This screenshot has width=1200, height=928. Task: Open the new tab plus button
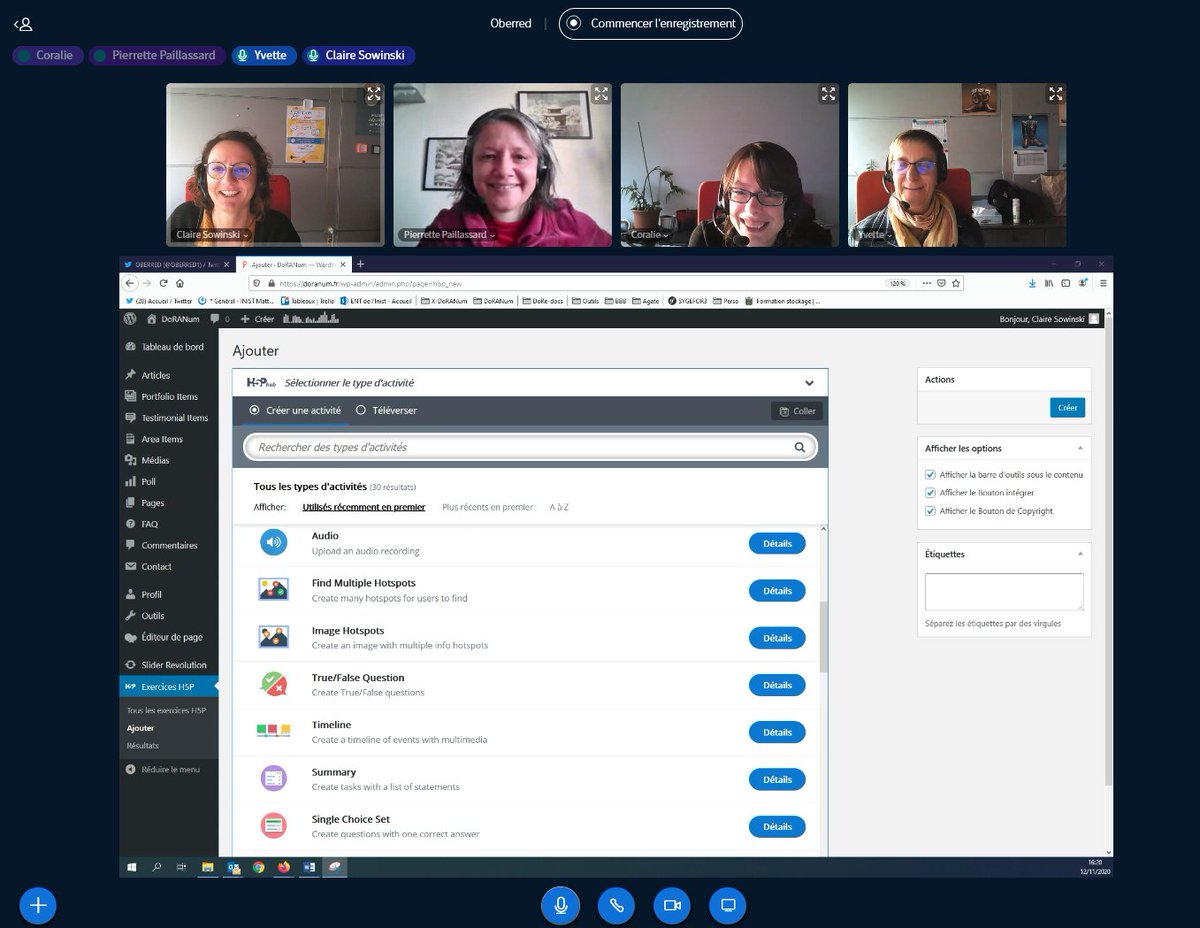pyautogui.click(x=360, y=264)
